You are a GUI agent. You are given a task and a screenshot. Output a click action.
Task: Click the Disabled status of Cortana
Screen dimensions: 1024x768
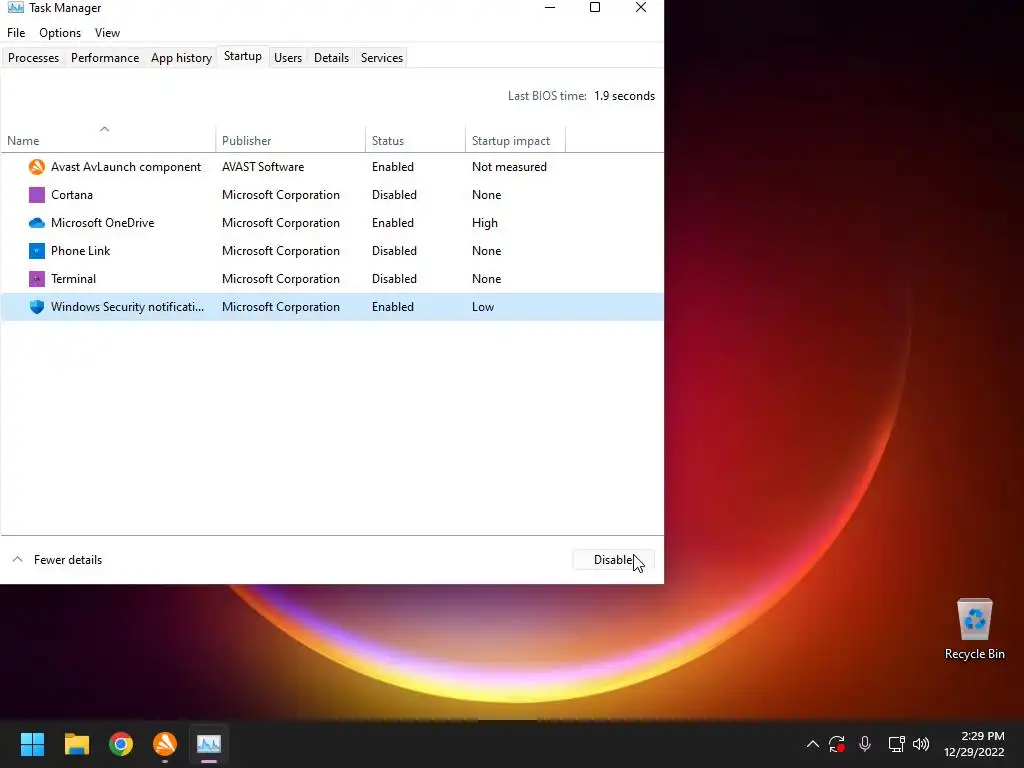tap(394, 195)
